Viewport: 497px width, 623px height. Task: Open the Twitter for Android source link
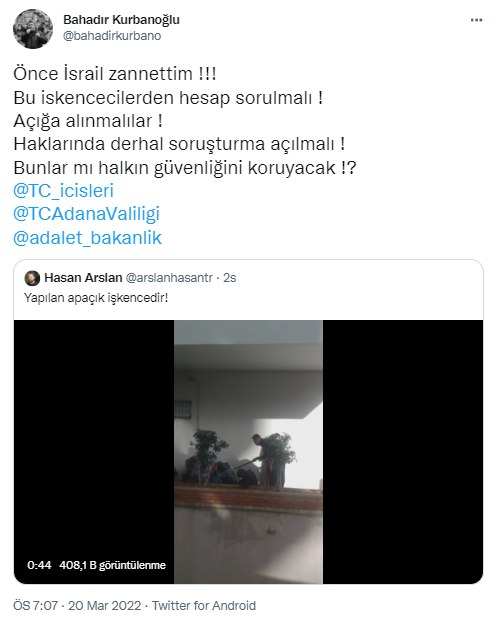pos(204,606)
